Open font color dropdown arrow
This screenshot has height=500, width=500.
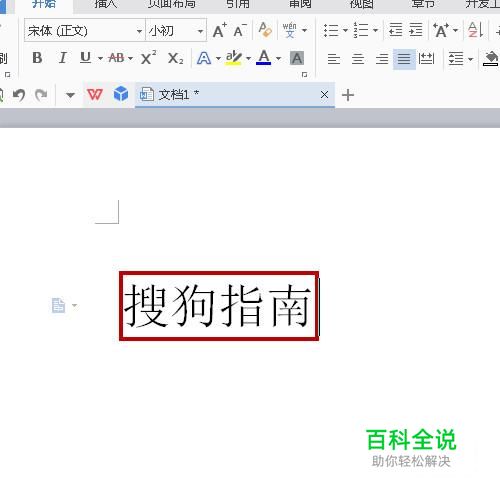click(278, 59)
